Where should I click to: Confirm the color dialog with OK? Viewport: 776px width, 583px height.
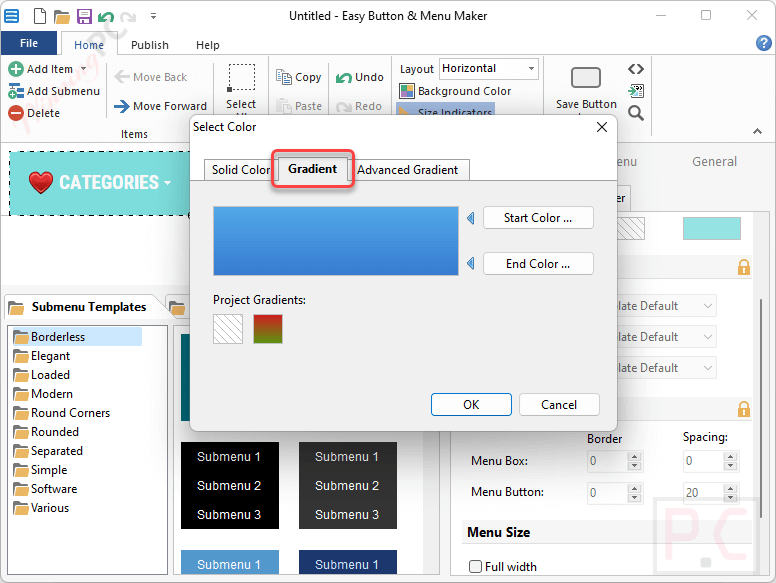click(x=471, y=405)
